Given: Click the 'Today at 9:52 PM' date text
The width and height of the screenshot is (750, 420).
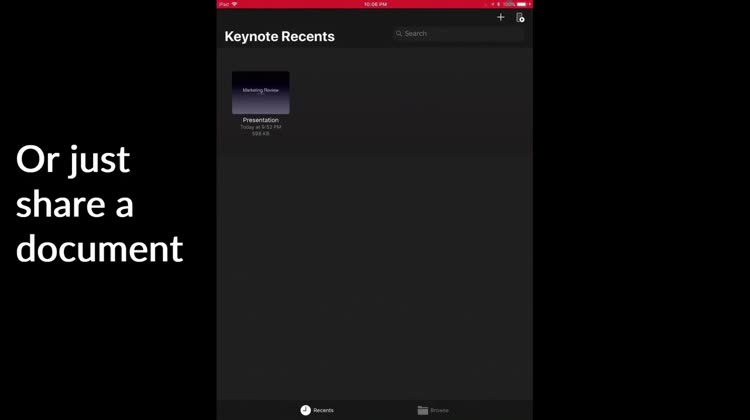Looking at the screenshot, I should [x=261, y=127].
